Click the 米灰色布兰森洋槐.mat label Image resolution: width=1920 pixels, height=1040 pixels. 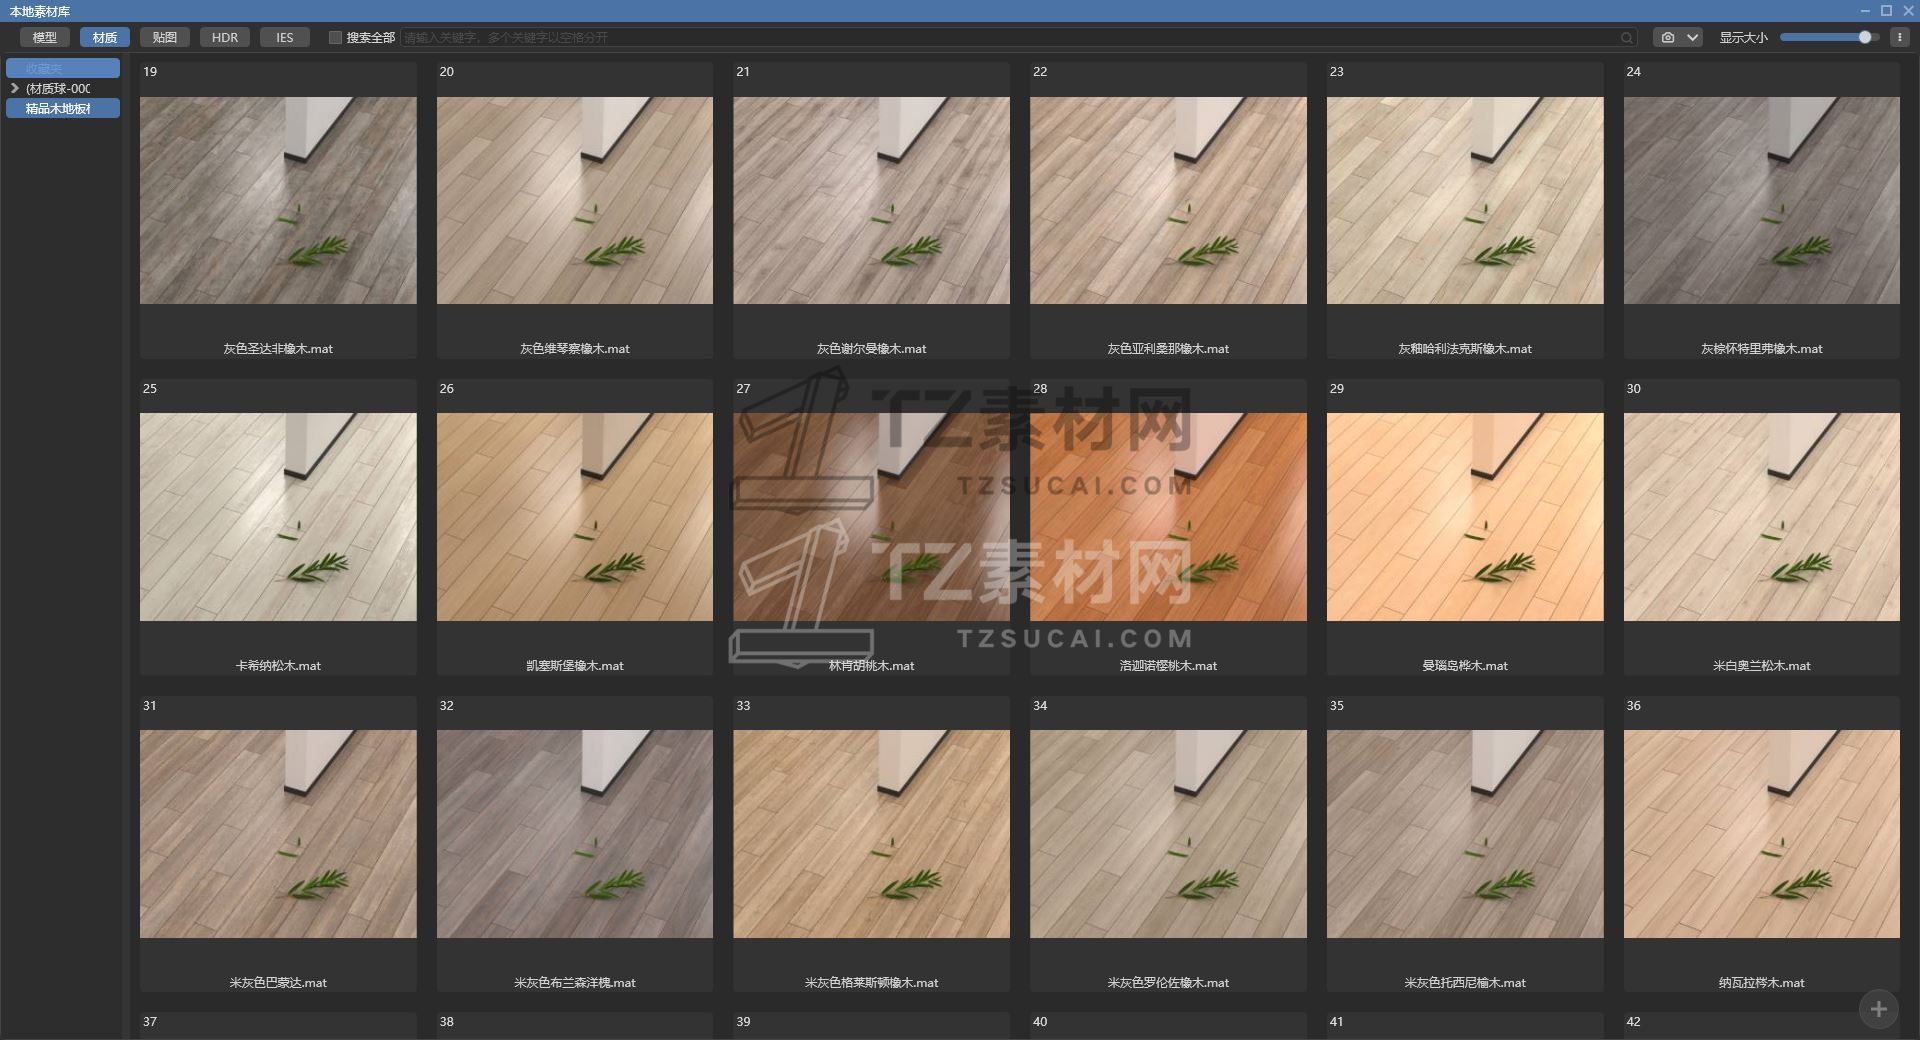575,983
